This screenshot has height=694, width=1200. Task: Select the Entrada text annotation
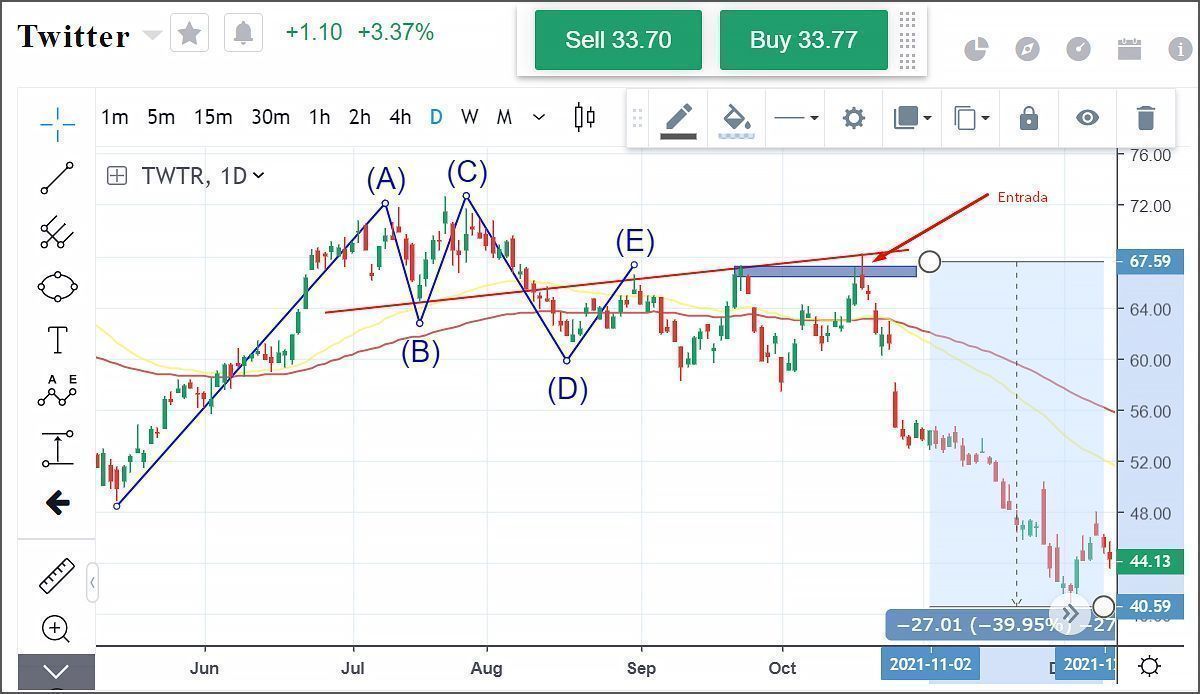click(x=1022, y=197)
